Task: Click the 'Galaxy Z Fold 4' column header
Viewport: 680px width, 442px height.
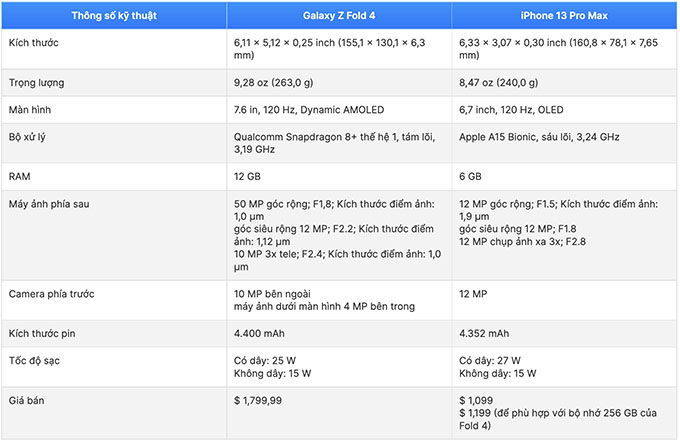Action: click(339, 16)
